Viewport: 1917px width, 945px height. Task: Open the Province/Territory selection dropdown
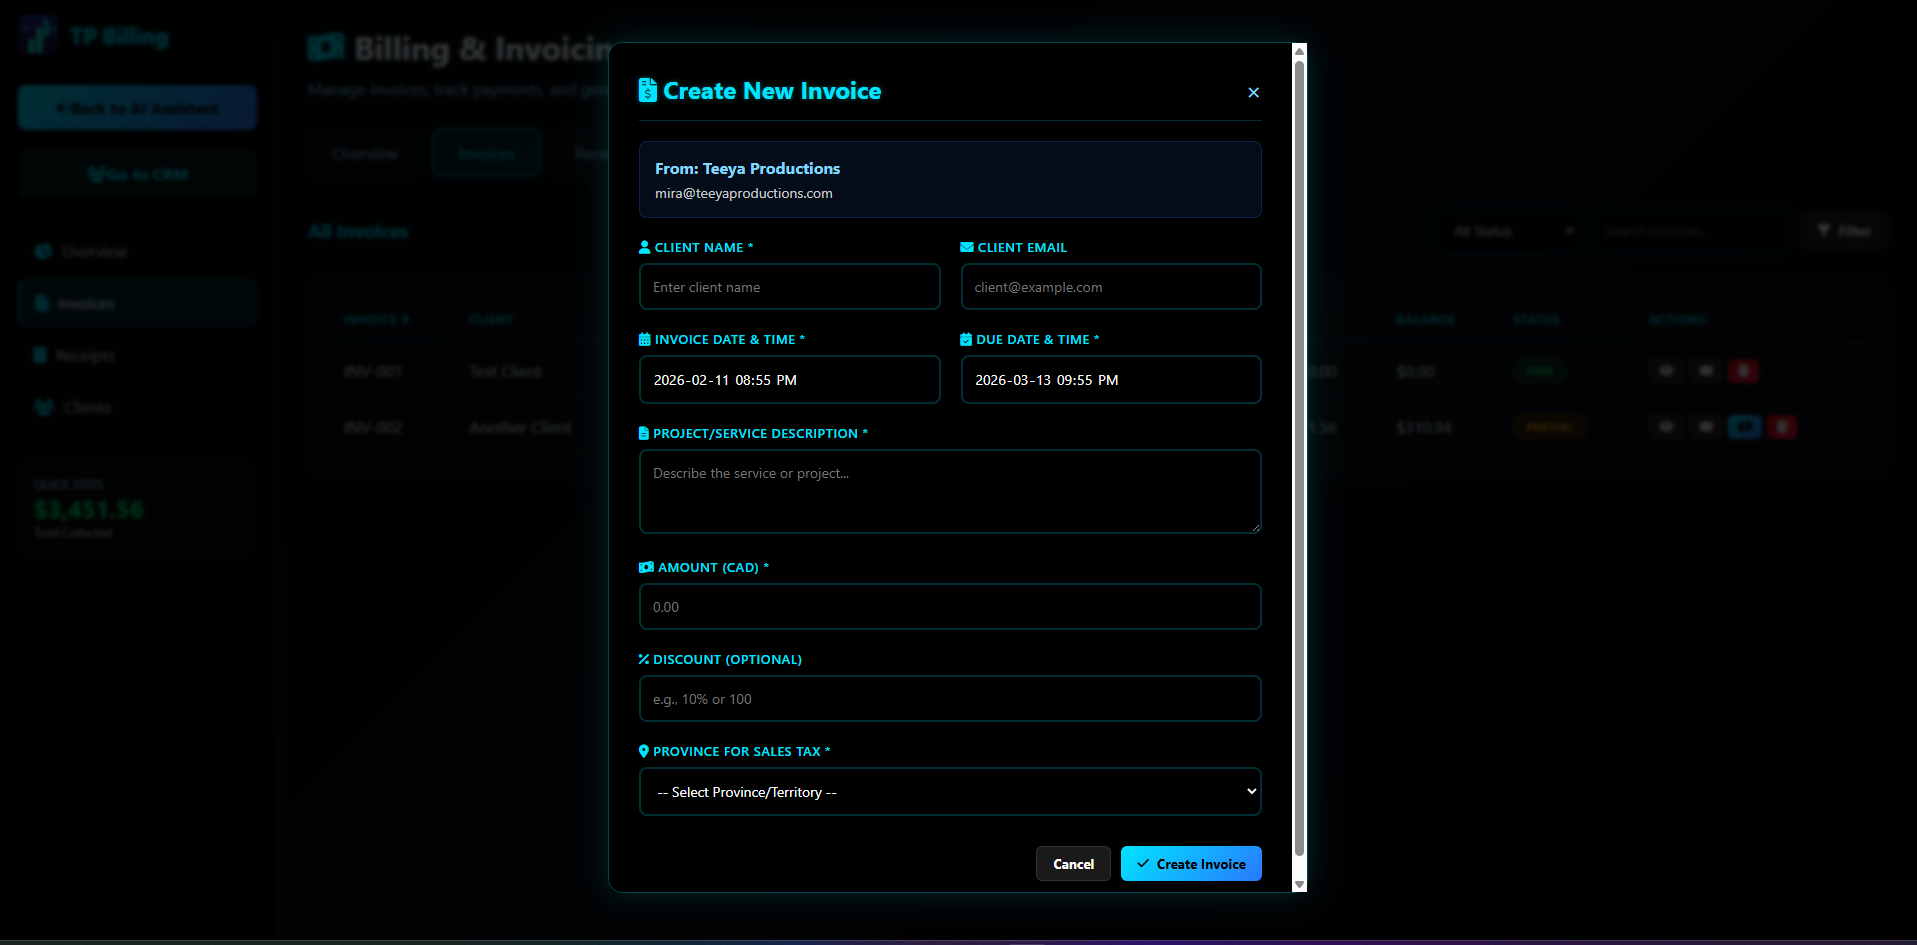[949, 791]
